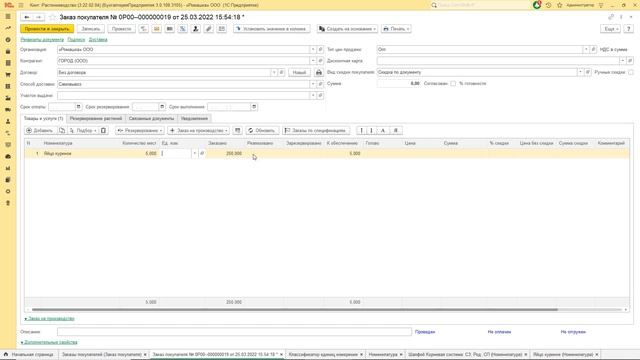
Task: Expand the Организация field dropdown
Action: 313,49
